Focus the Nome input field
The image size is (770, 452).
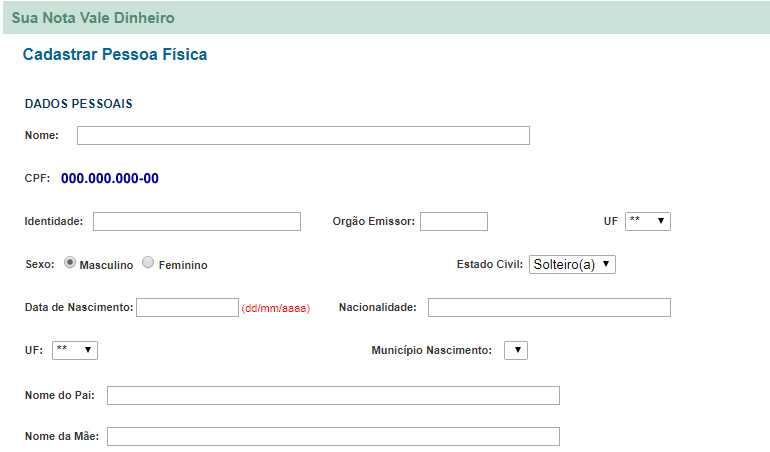[303, 136]
